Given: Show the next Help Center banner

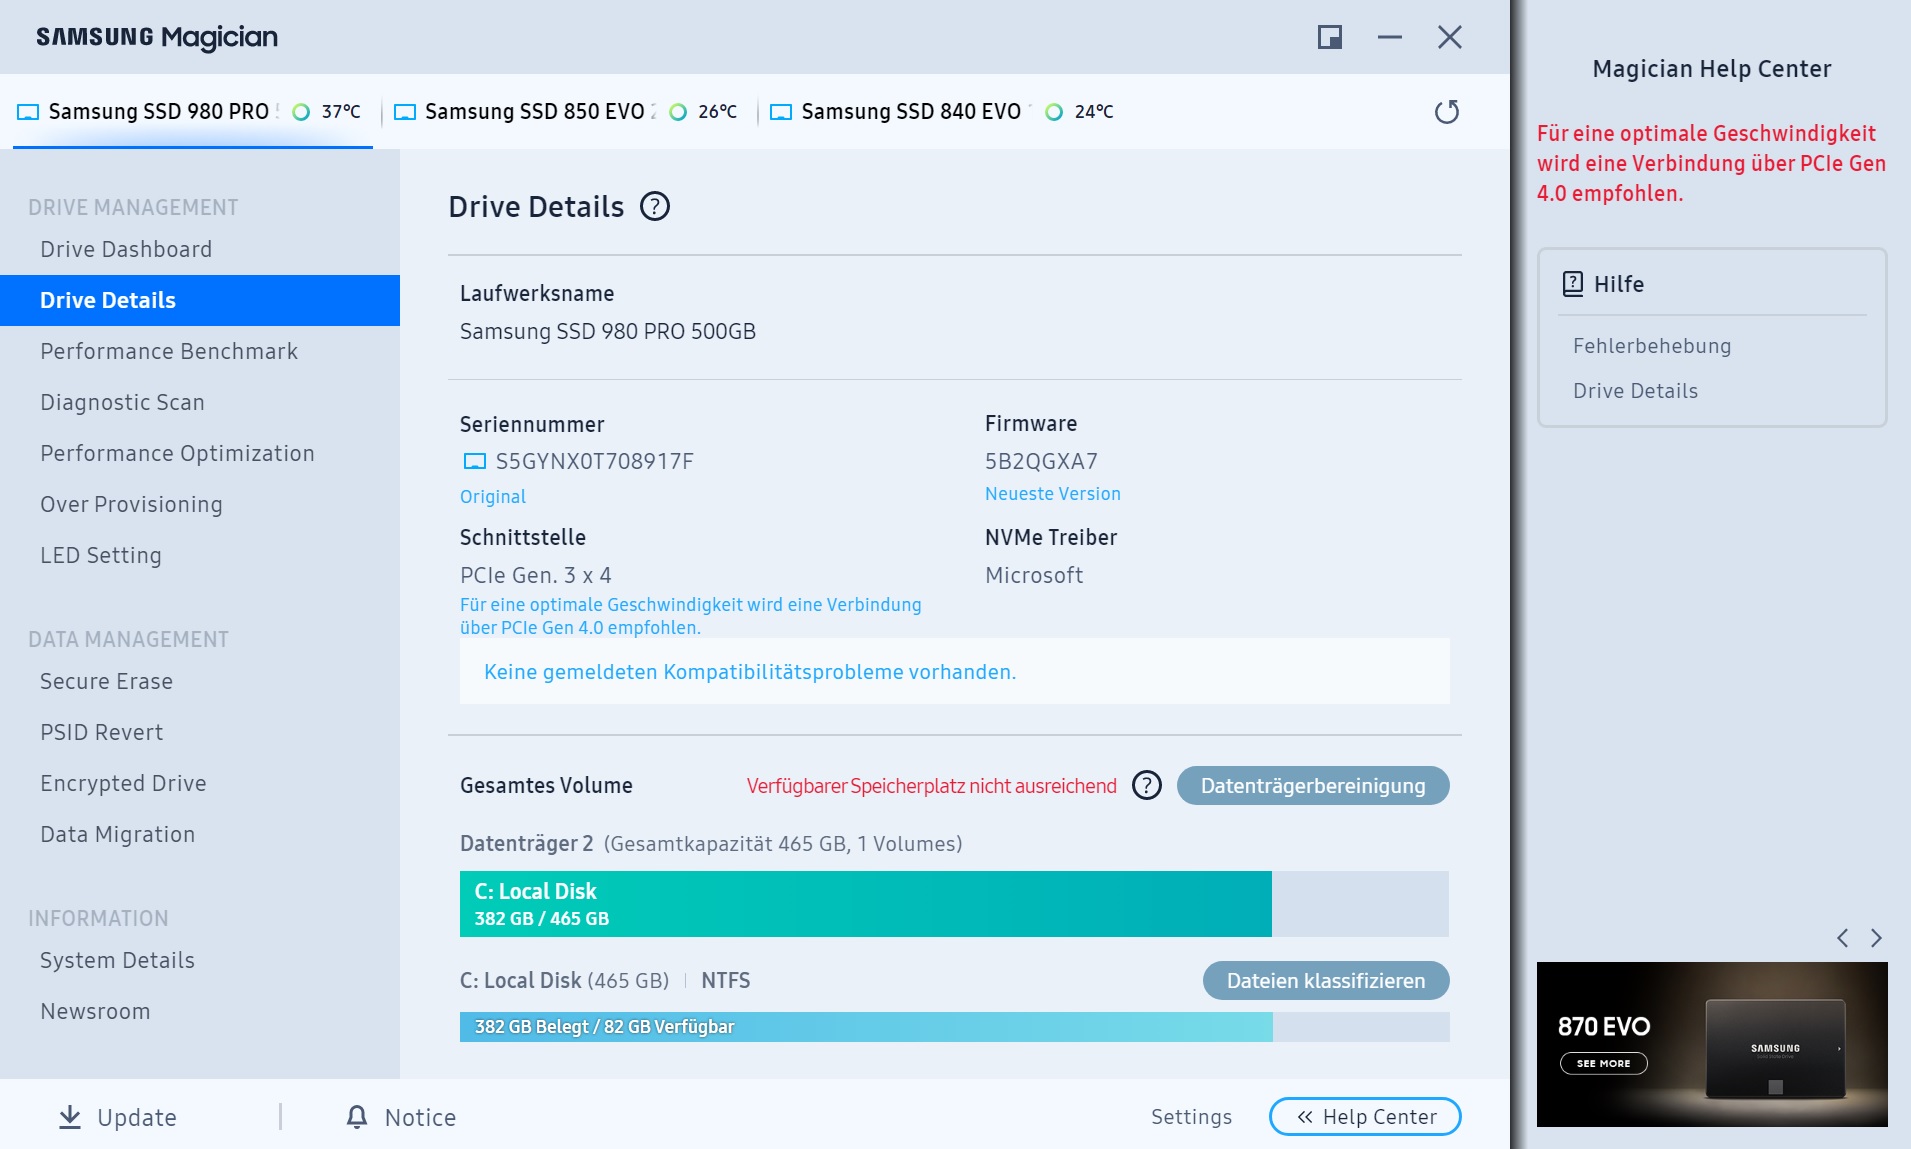Looking at the screenshot, I should [1876, 938].
